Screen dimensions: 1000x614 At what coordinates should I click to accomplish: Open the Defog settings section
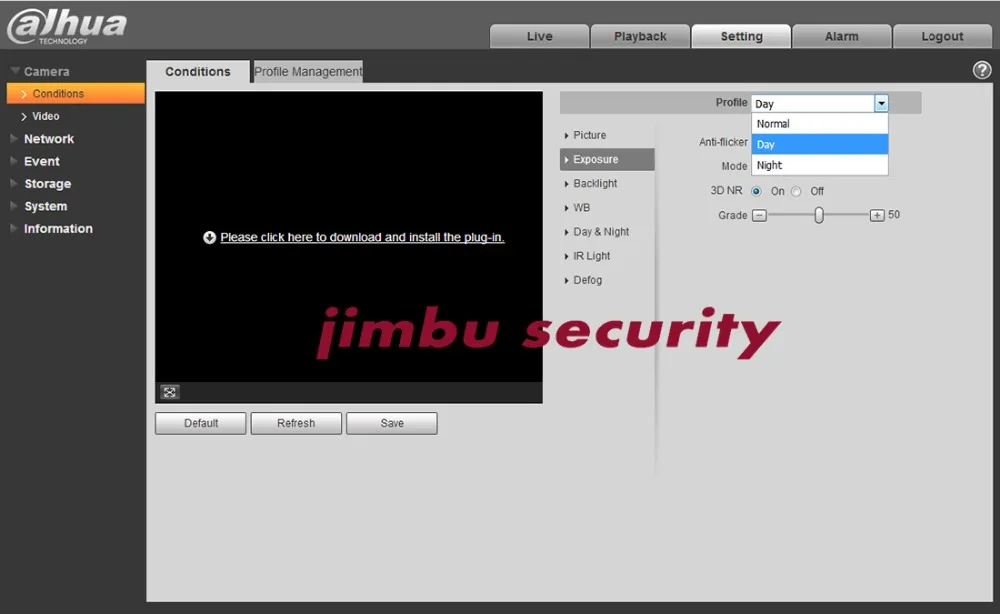click(607, 280)
